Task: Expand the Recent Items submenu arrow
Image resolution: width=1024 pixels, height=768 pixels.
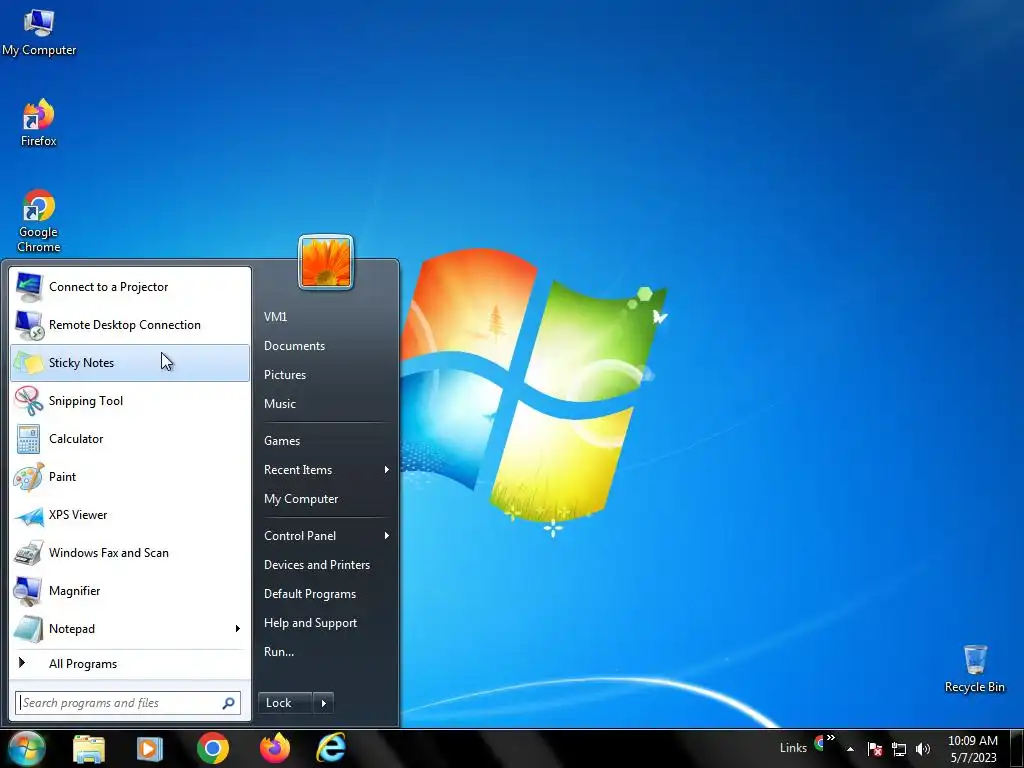Action: [x=387, y=470]
